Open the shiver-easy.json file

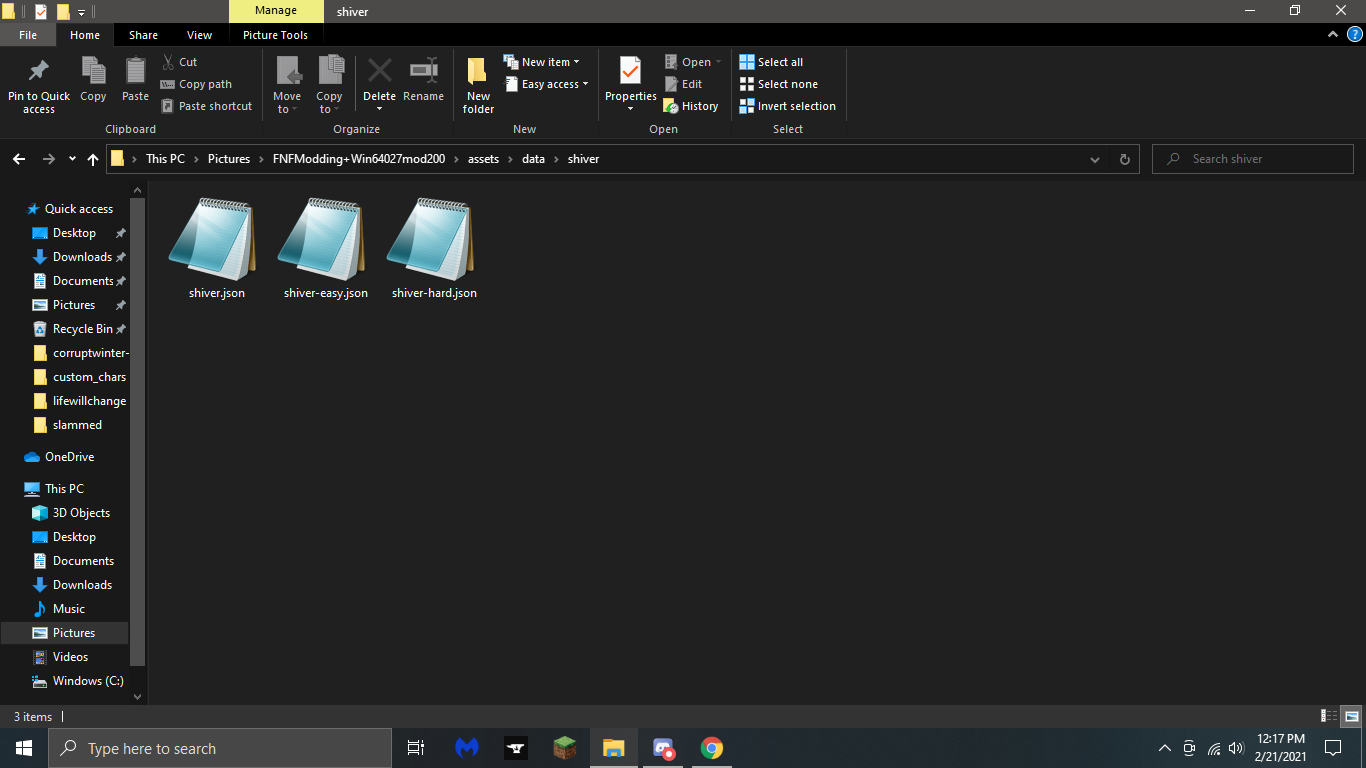[x=323, y=240]
